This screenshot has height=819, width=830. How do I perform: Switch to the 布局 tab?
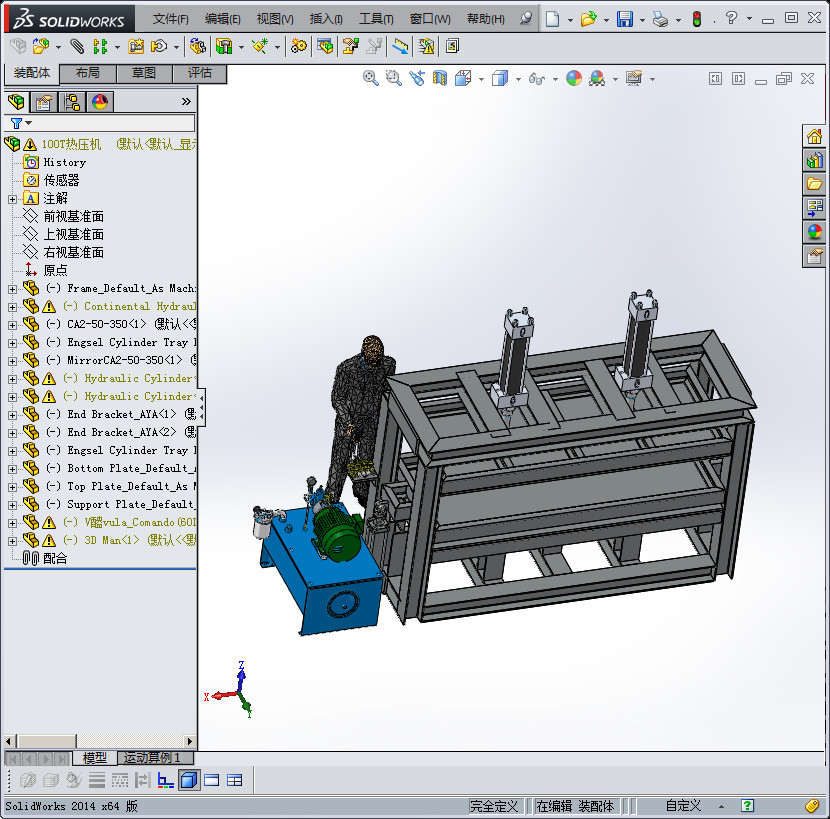tap(88, 73)
